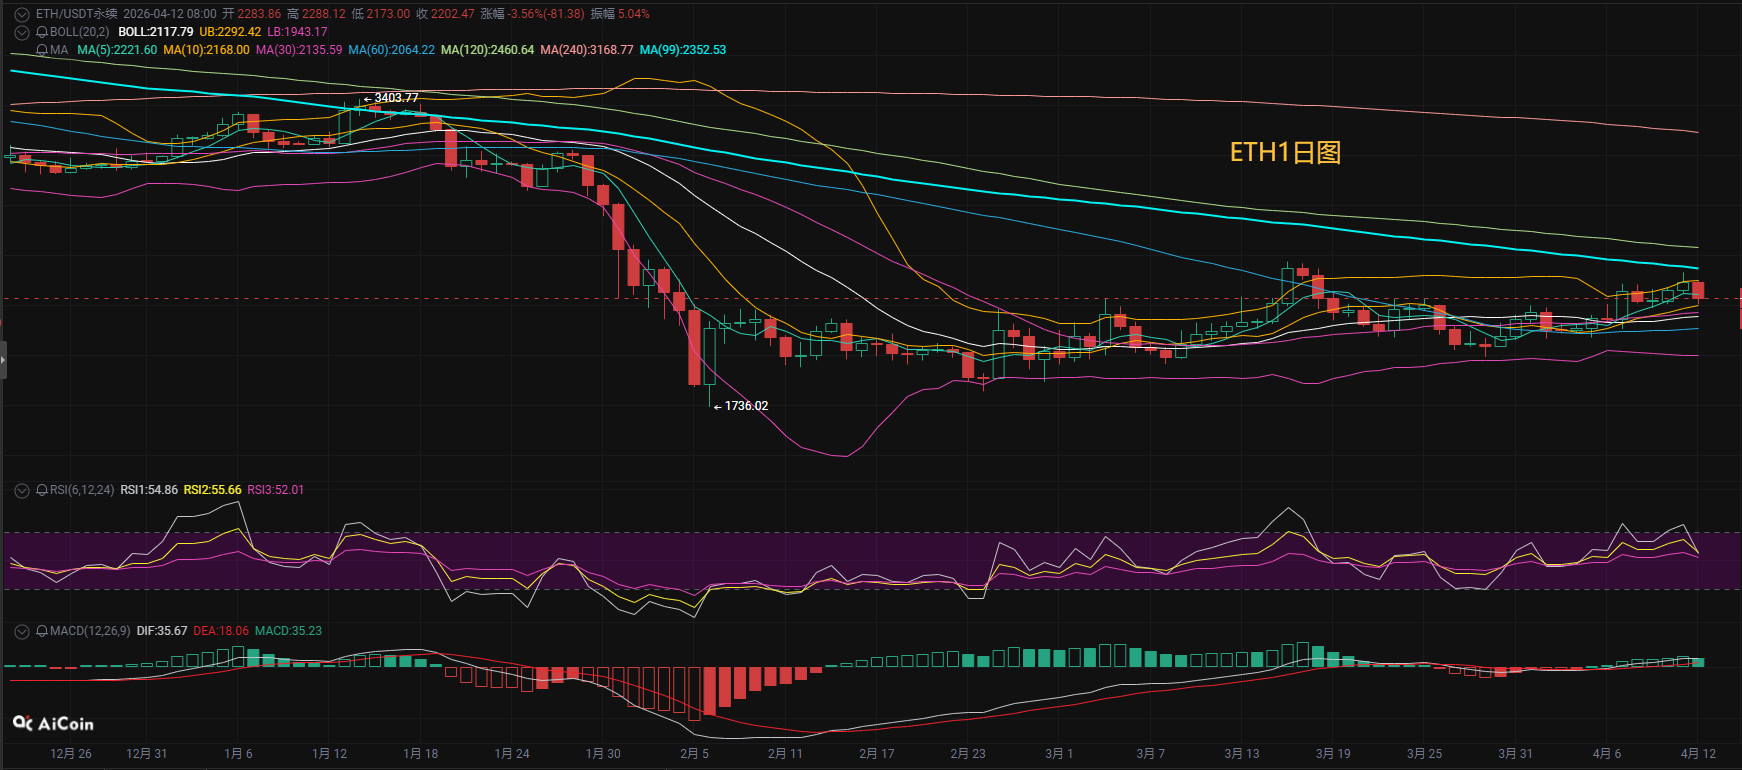Screen dimensions: 1742x770
Task: Select the MA(5) legend value
Action: pos(117,50)
